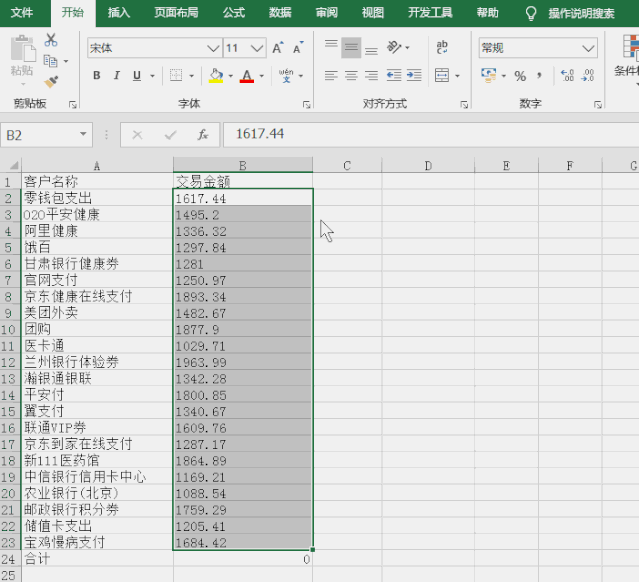
Task: Click the Cut scissors icon
Action: click(51, 40)
